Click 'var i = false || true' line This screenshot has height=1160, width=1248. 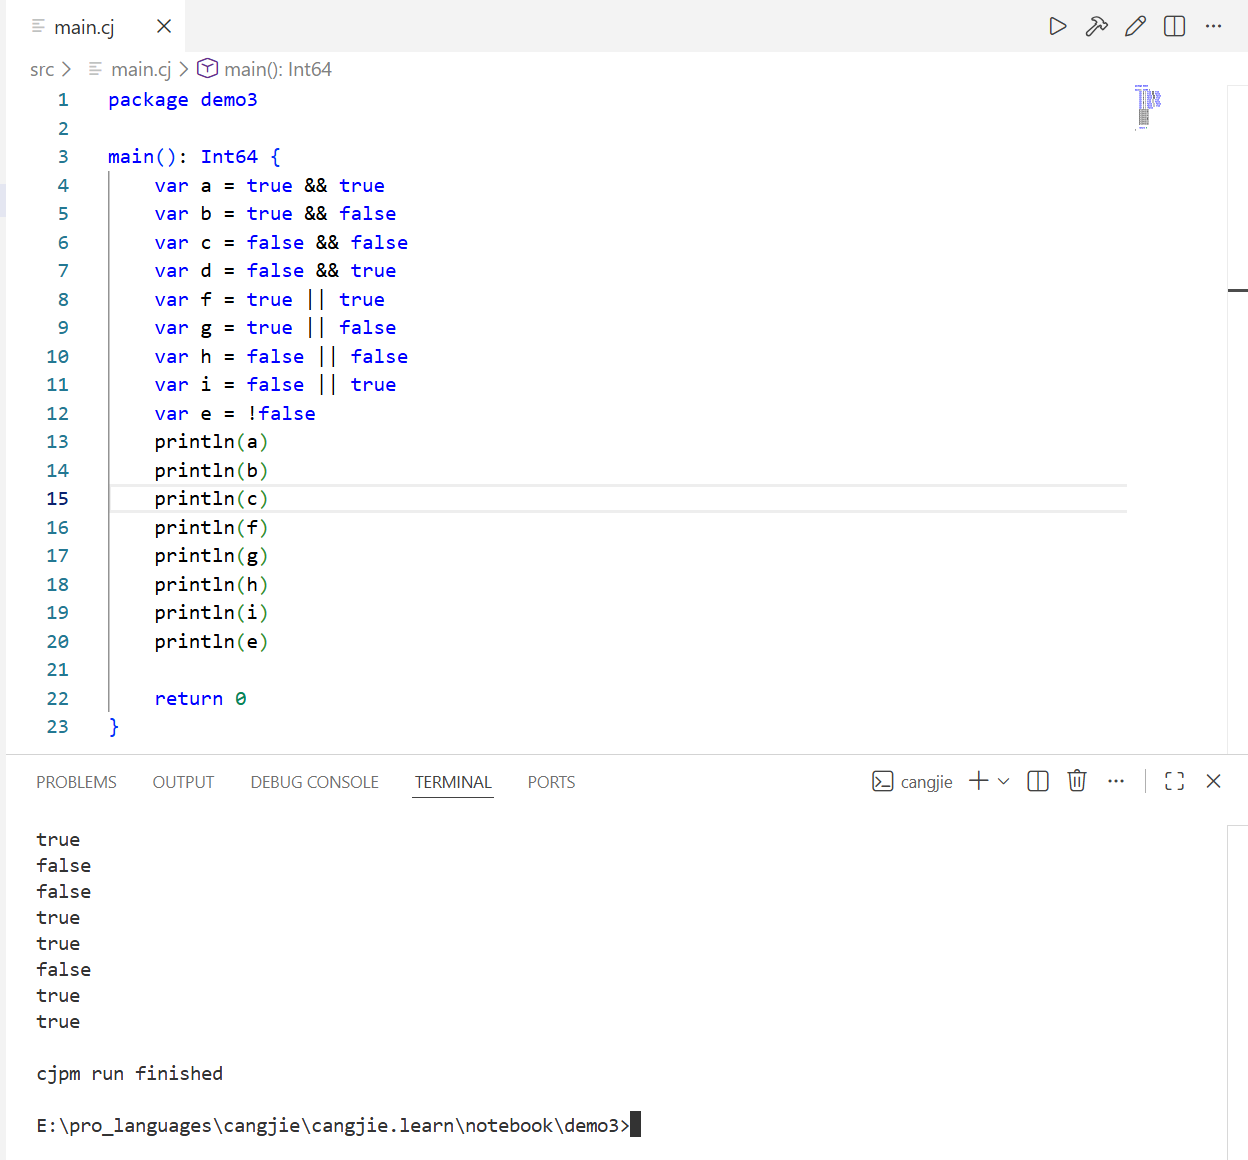click(275, 384)
